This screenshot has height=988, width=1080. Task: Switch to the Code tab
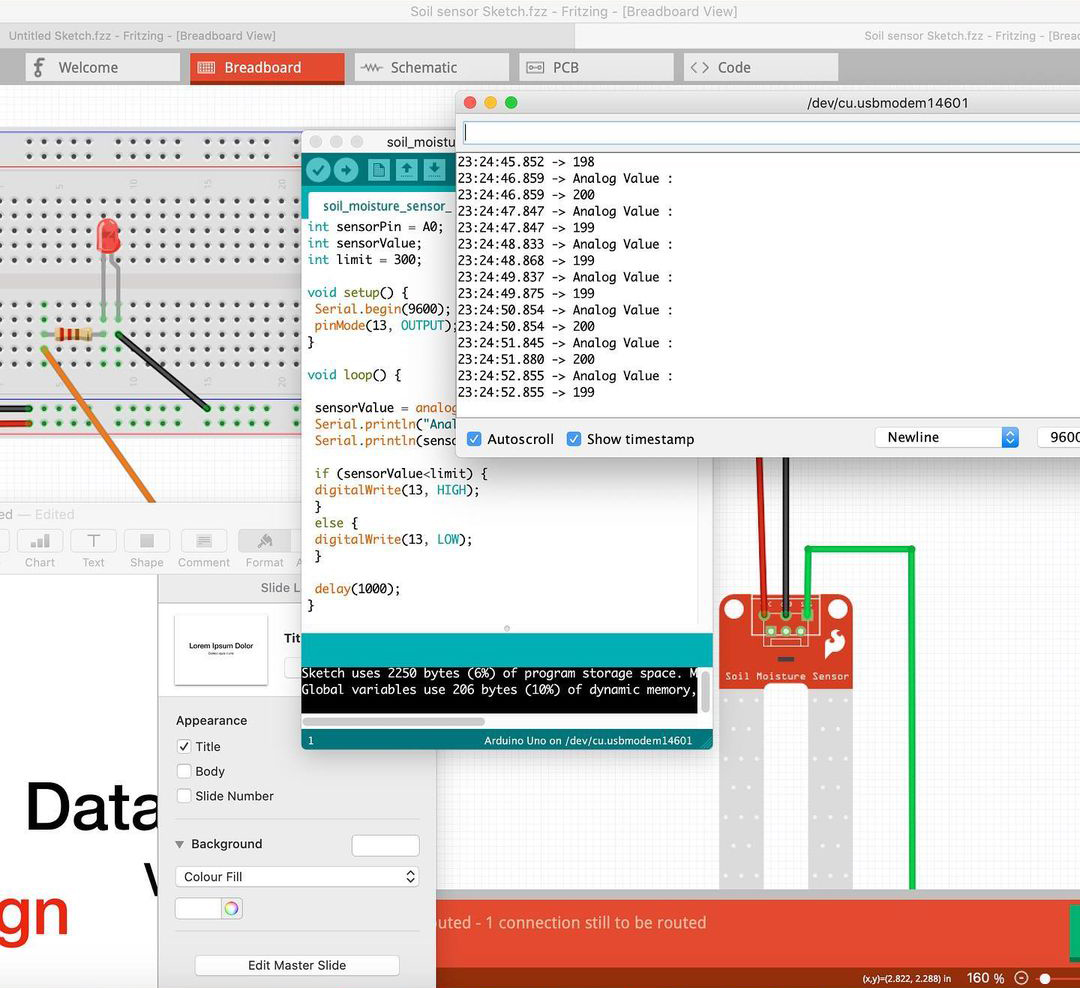click(x=760, y=68)
